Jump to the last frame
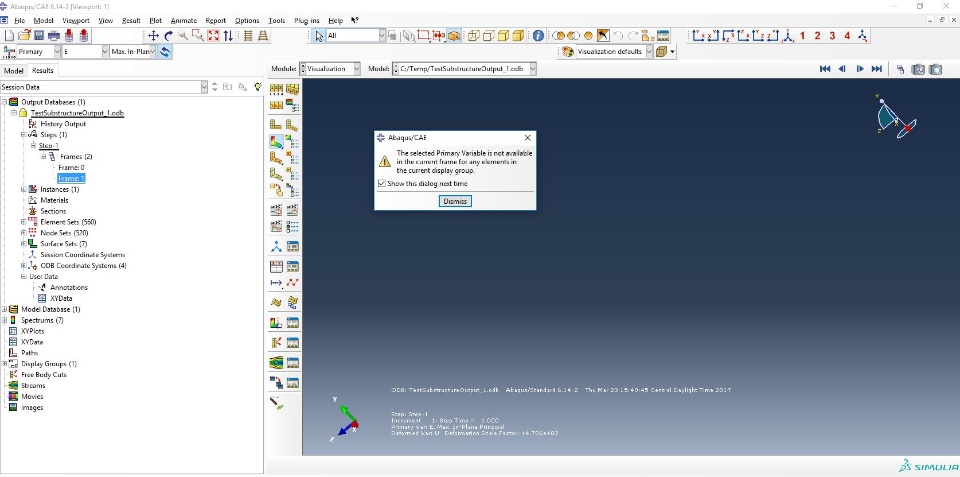Image resolution: width=960 pixels, height=477 pixels. point(877,69)
